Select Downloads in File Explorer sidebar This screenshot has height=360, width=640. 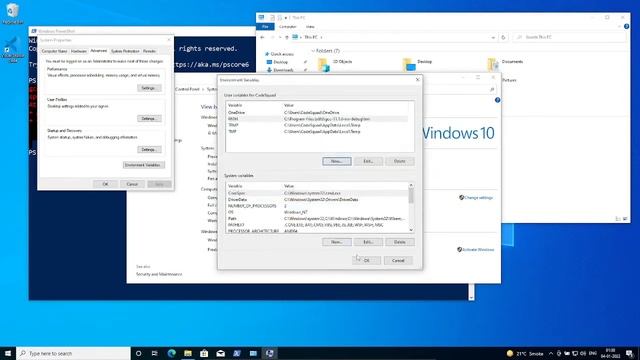280,70
